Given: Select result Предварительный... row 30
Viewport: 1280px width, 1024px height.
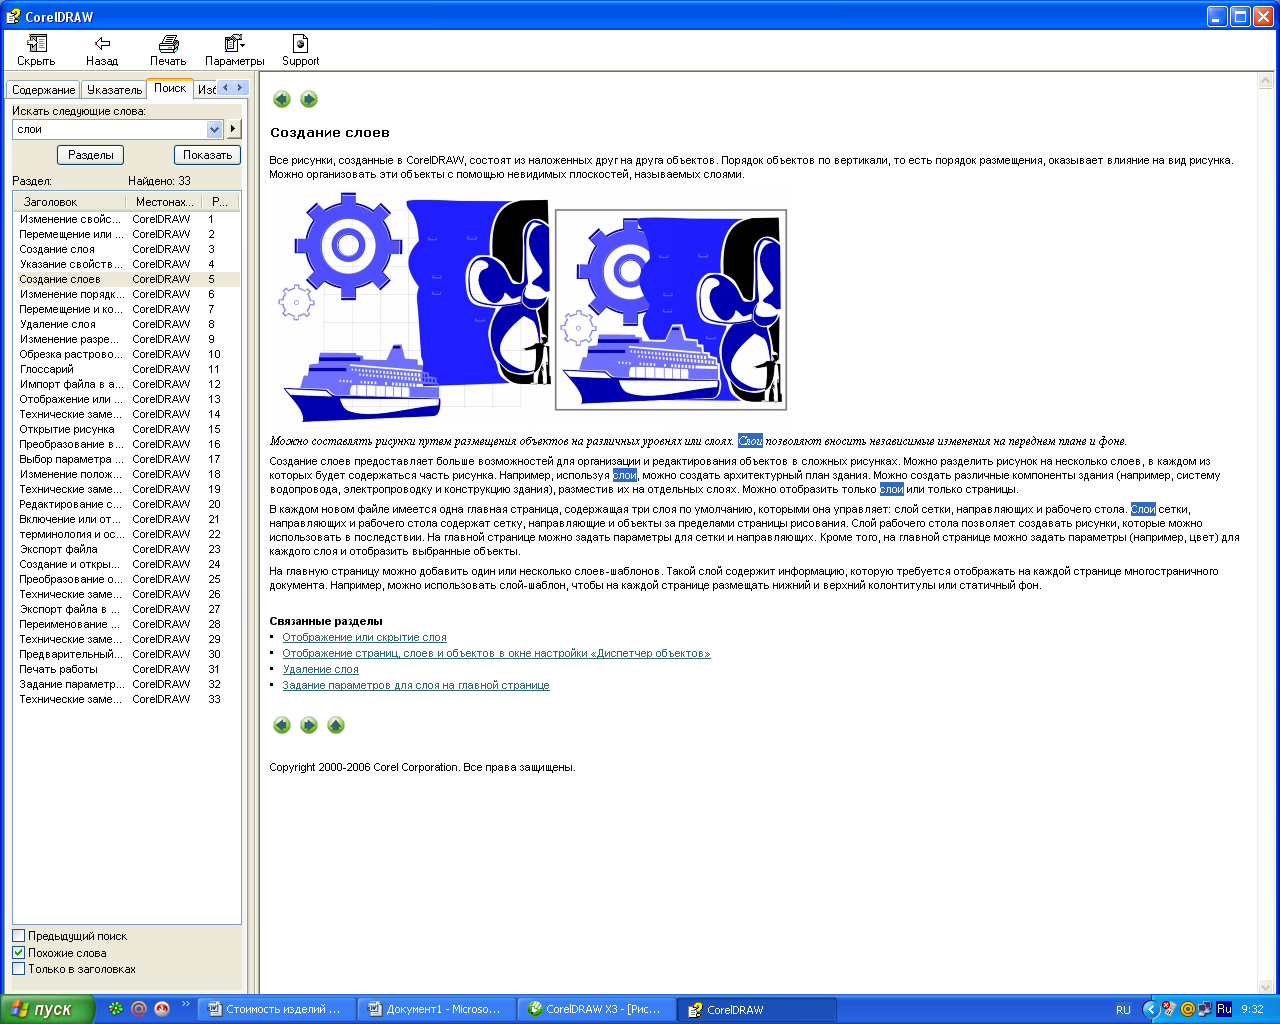Looking at the screenshot, I should click(x=126, y=654).
